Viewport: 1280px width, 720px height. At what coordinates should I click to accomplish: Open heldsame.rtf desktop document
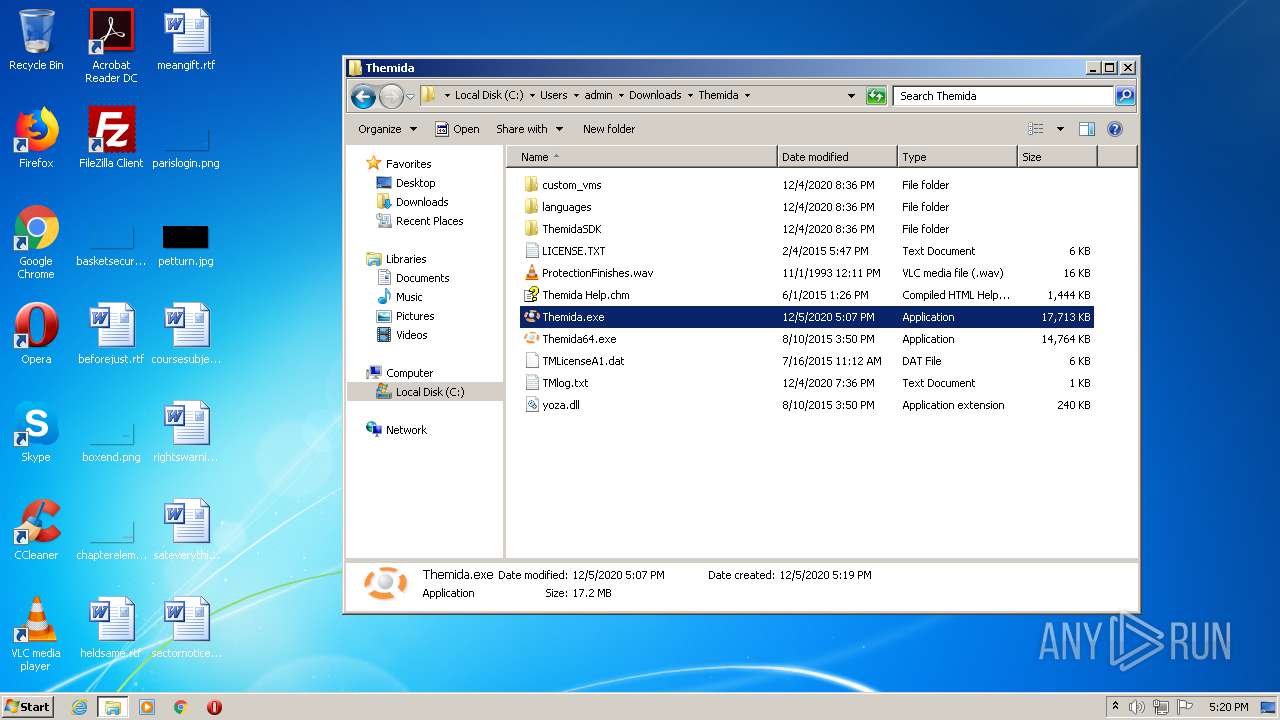coord(111,628)
